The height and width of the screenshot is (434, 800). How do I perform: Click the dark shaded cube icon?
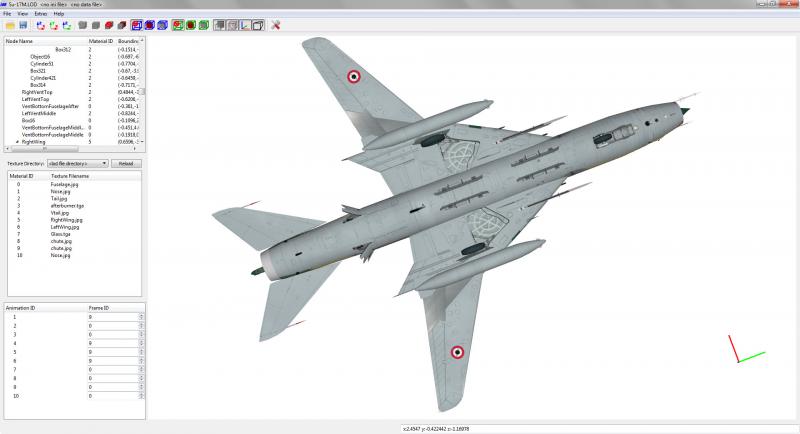(x=121, y=25)
